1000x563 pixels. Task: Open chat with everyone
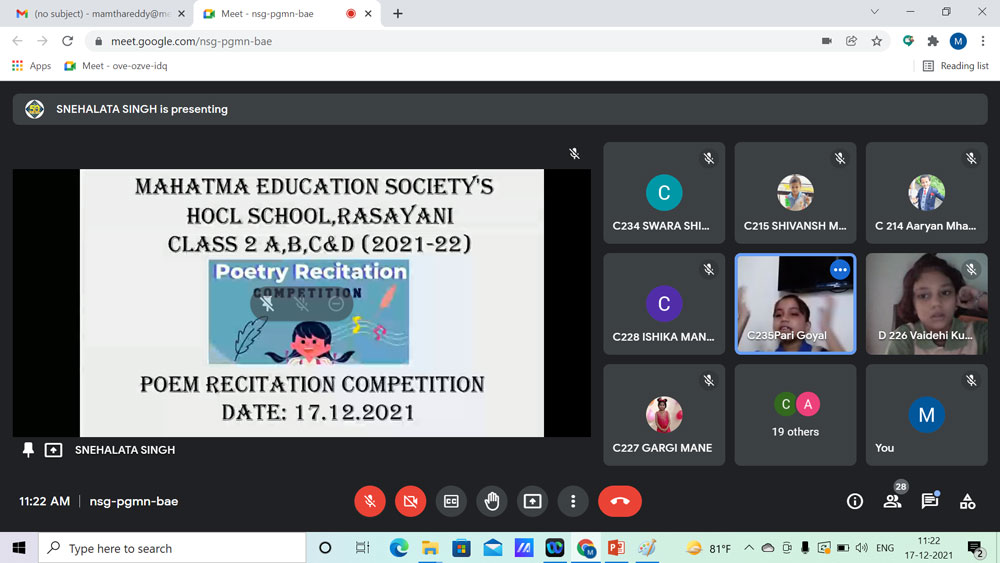point(929,501)
